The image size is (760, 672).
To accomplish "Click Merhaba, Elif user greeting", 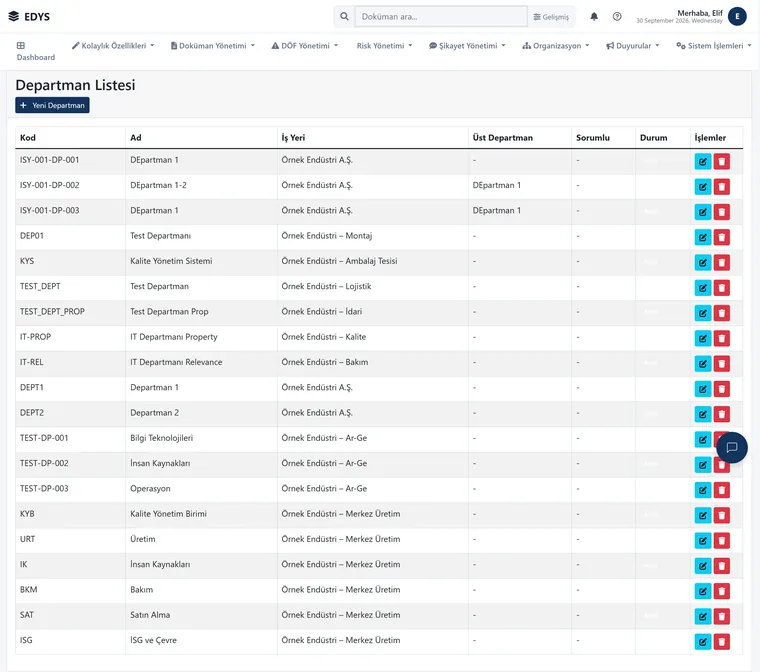I will pyautogui.click(x=699, y=13).
